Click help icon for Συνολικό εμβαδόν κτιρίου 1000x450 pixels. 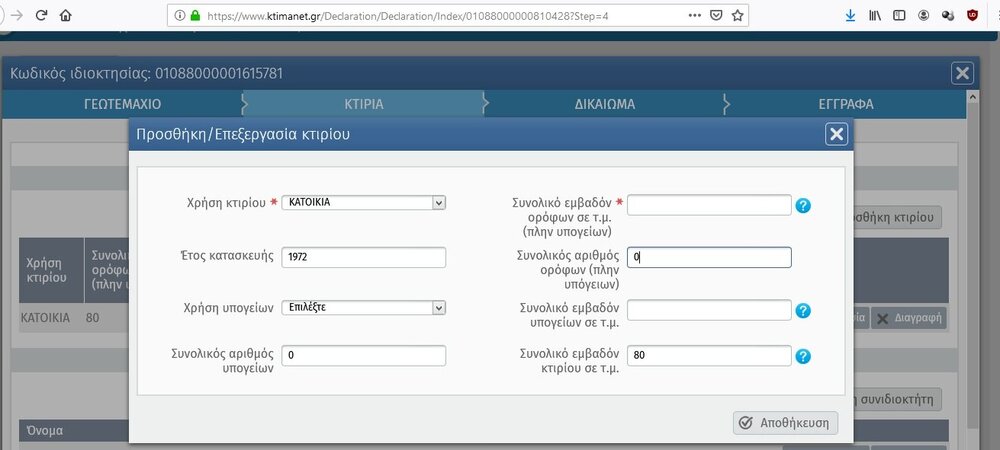802,357
